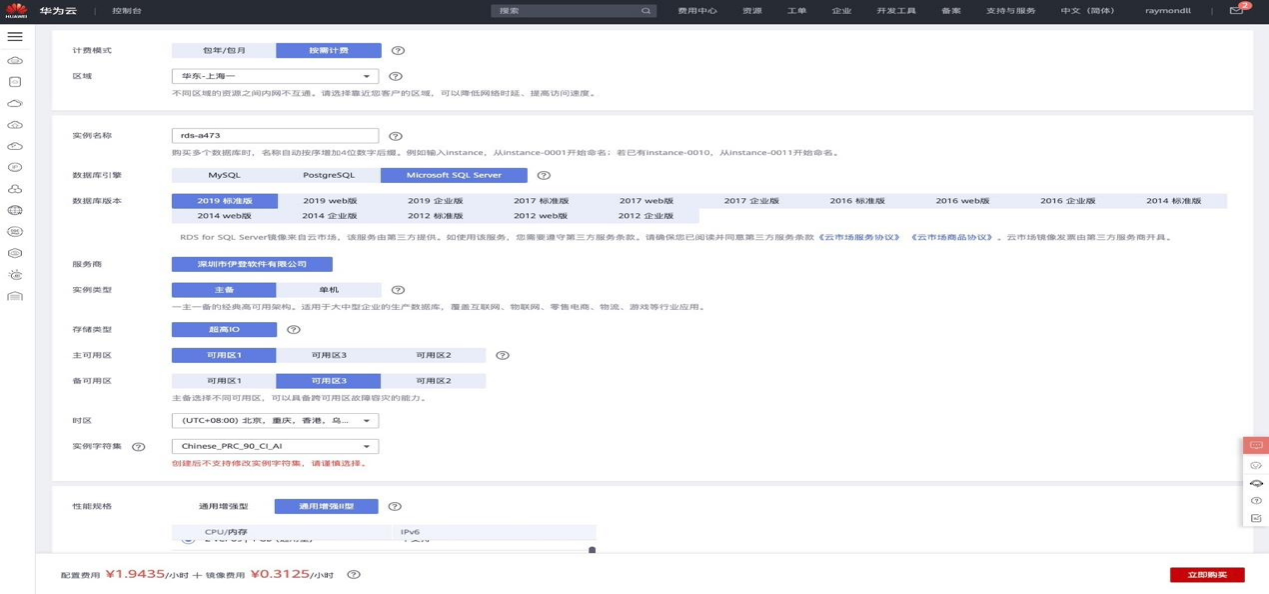Click help icon next to storage type
This screenshot has width=1269, height=594.
click(x=293, y=329)
